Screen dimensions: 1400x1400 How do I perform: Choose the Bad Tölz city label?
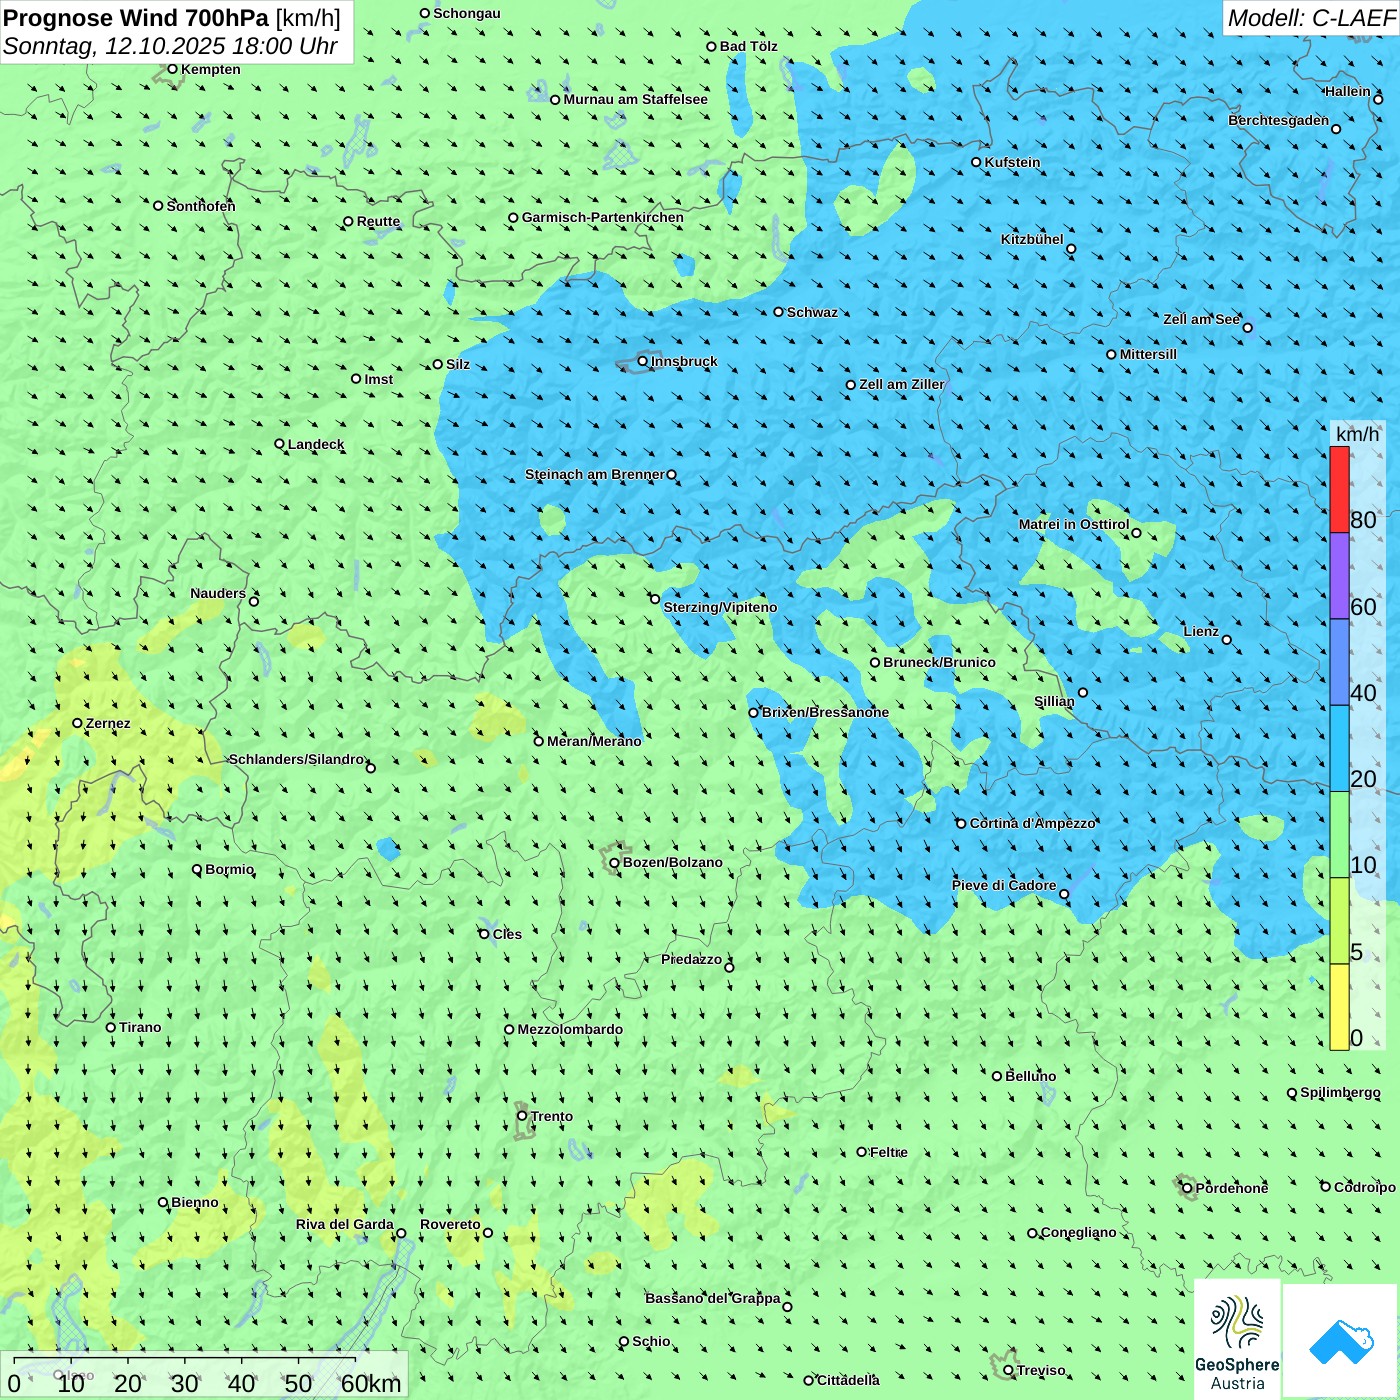pos(748,46)
